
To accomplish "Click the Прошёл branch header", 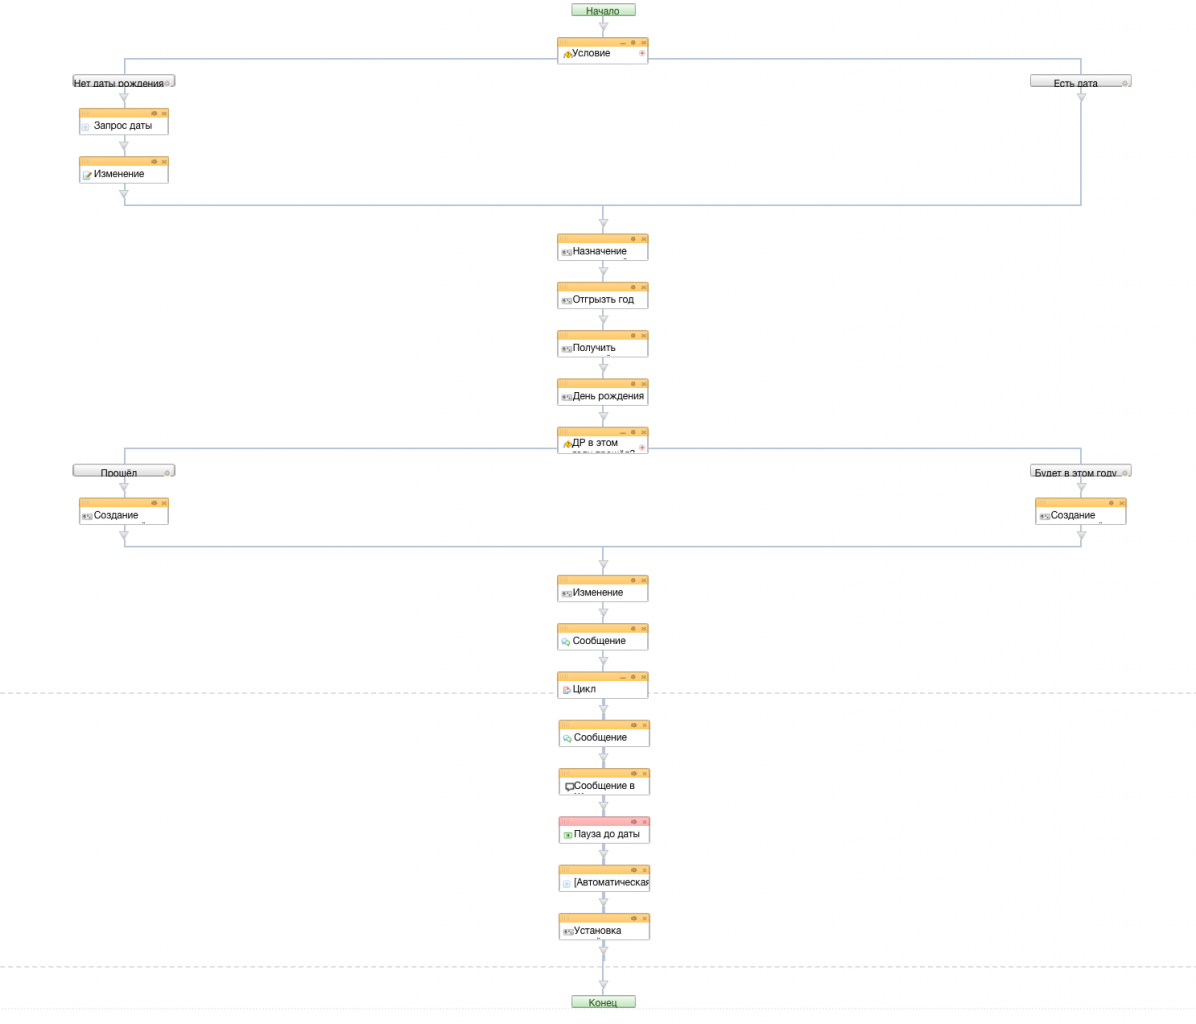I will [x=118, y=471].
